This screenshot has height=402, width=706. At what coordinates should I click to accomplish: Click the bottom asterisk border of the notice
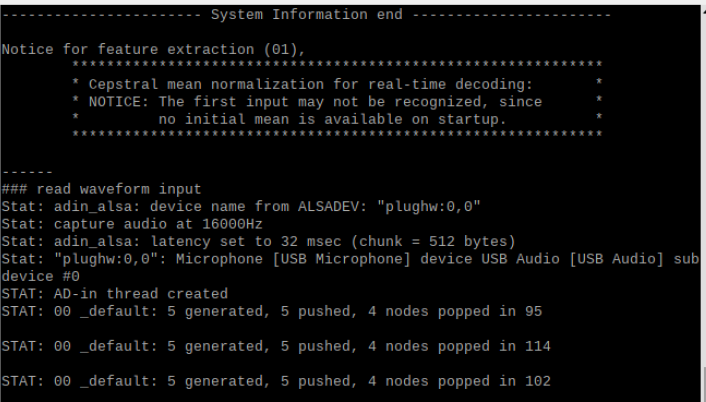(x=337, y=135)
